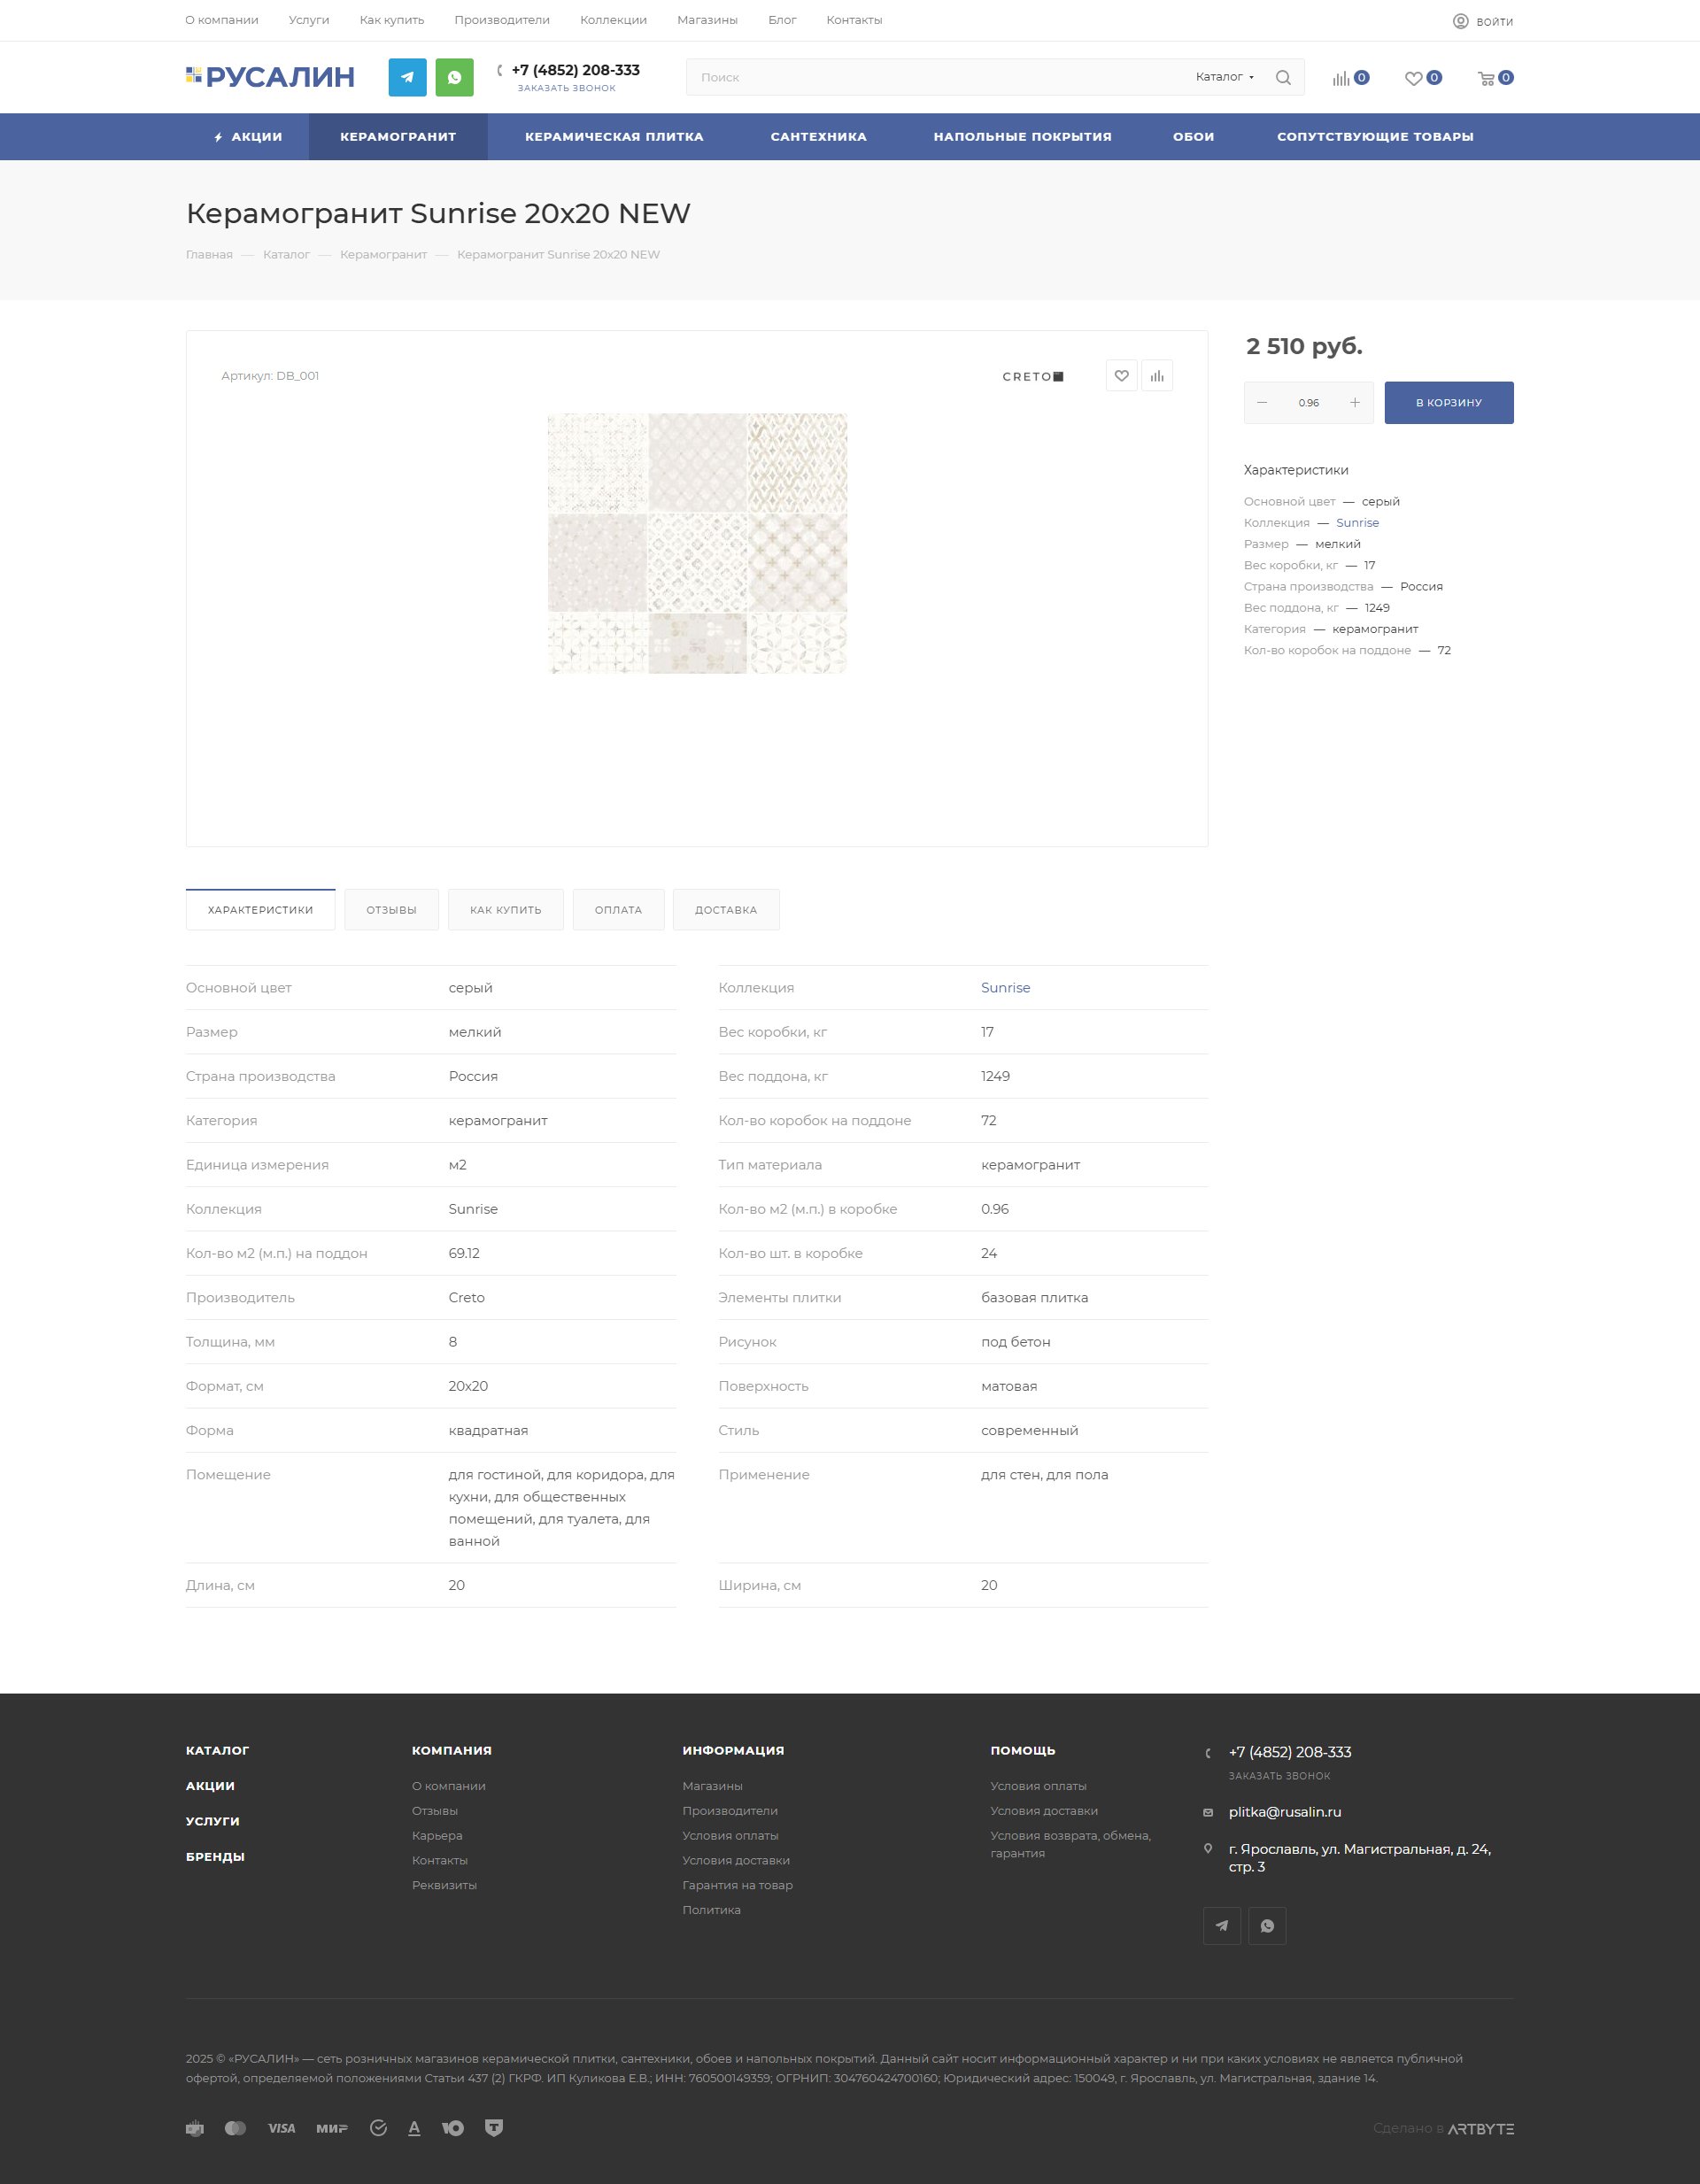Click the search magnifier icon
The height and width of the screenshot is (2184, 1700).
click(x=1283, y=77)
